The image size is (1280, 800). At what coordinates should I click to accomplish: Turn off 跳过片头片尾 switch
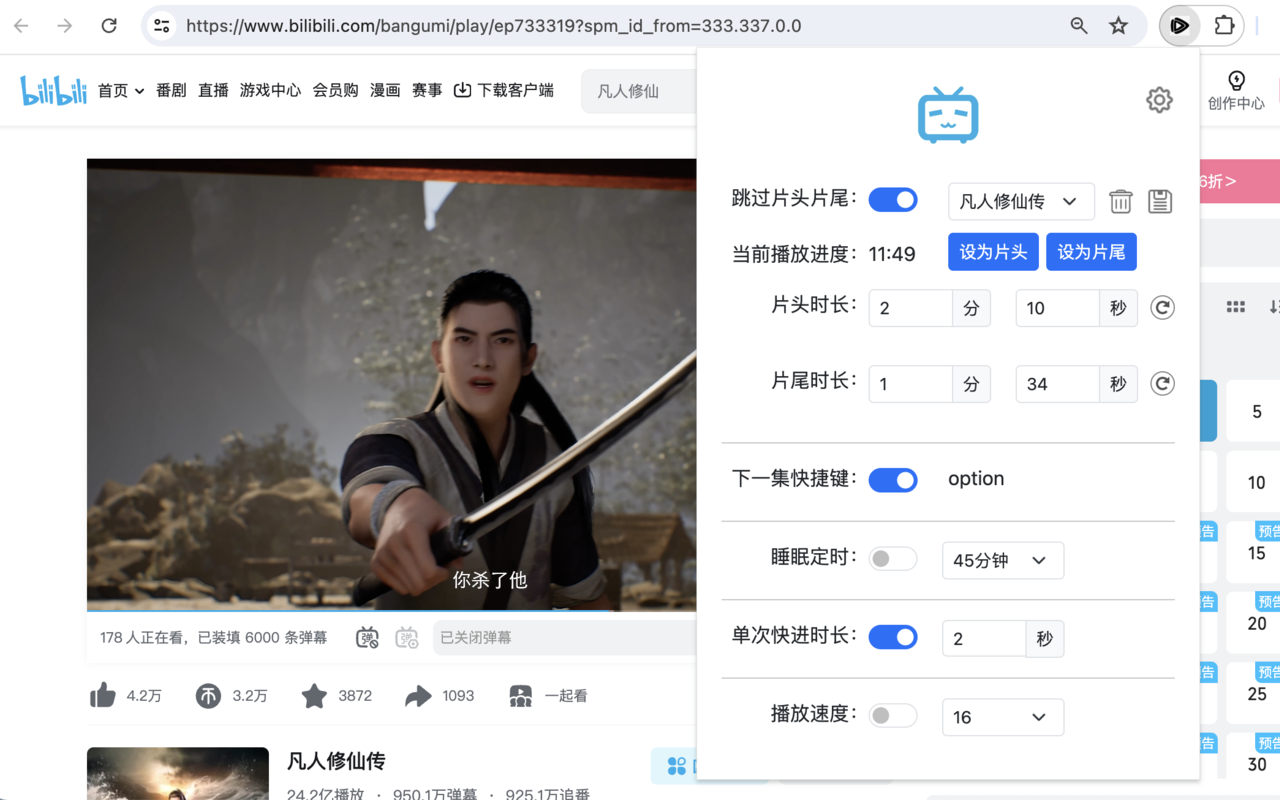(893, 200)
